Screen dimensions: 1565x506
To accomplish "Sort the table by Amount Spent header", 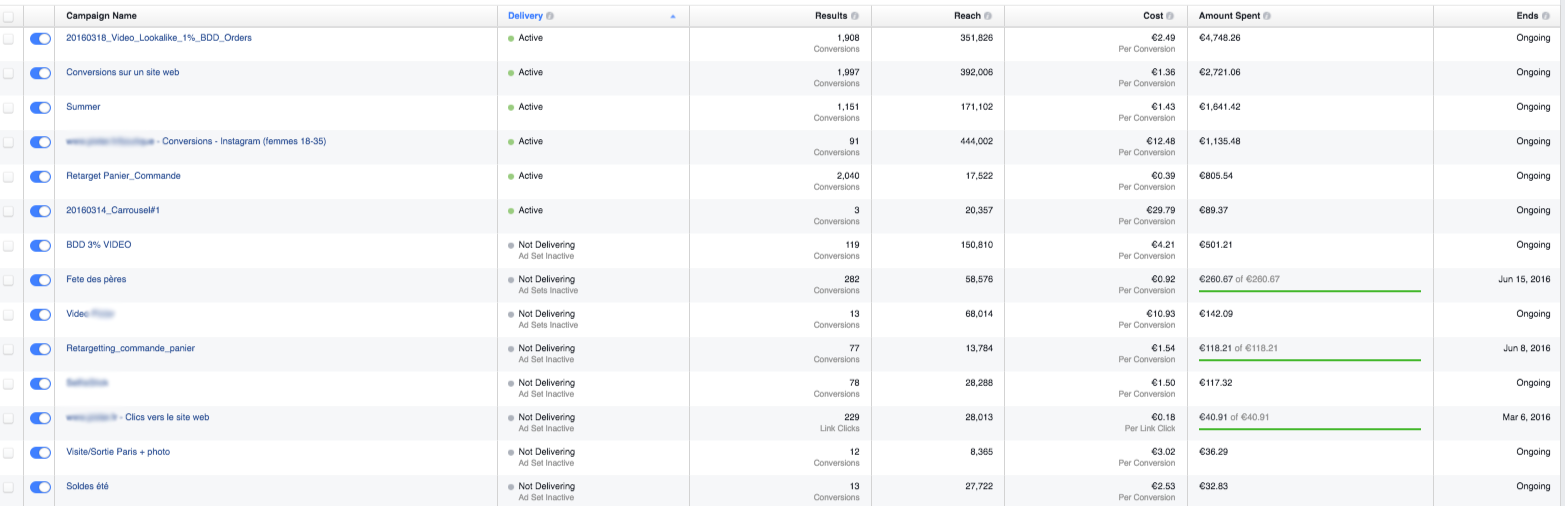I will click(1228, 16).
